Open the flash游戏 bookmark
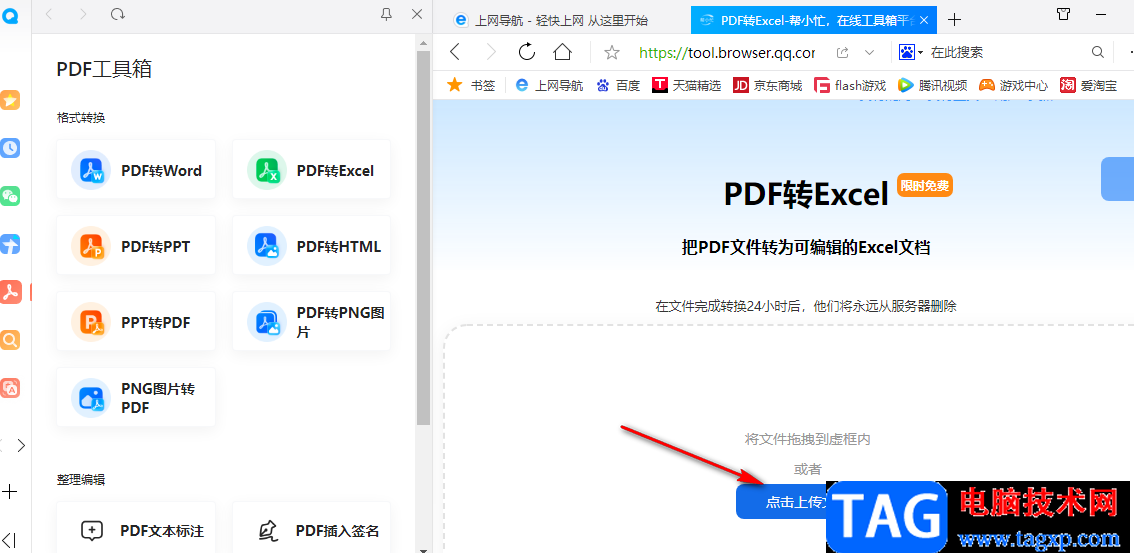 (x=850, y=85)
